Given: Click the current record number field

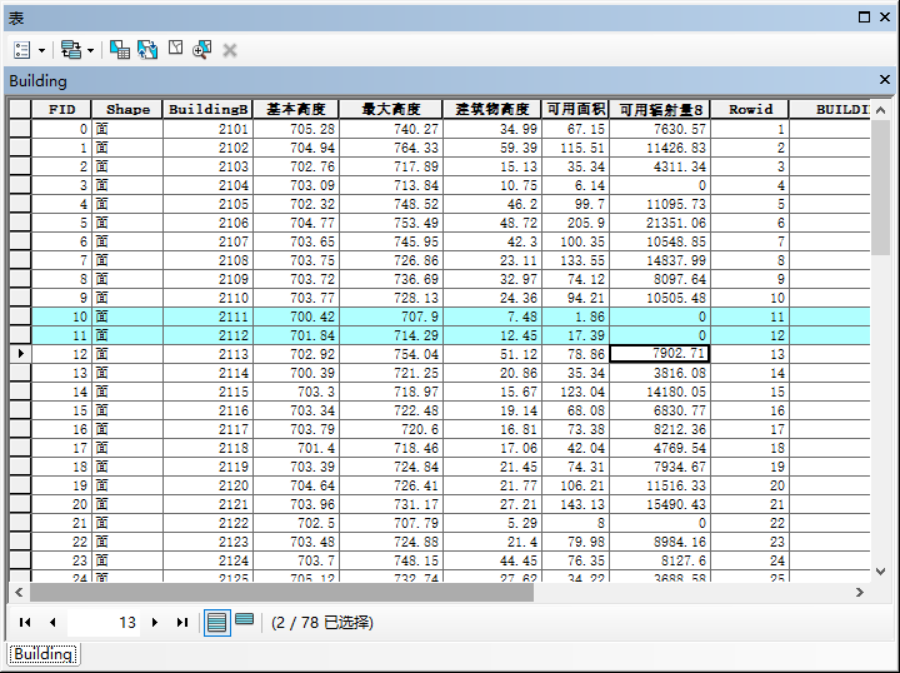Looking at the screenshot, I should 103,623.
